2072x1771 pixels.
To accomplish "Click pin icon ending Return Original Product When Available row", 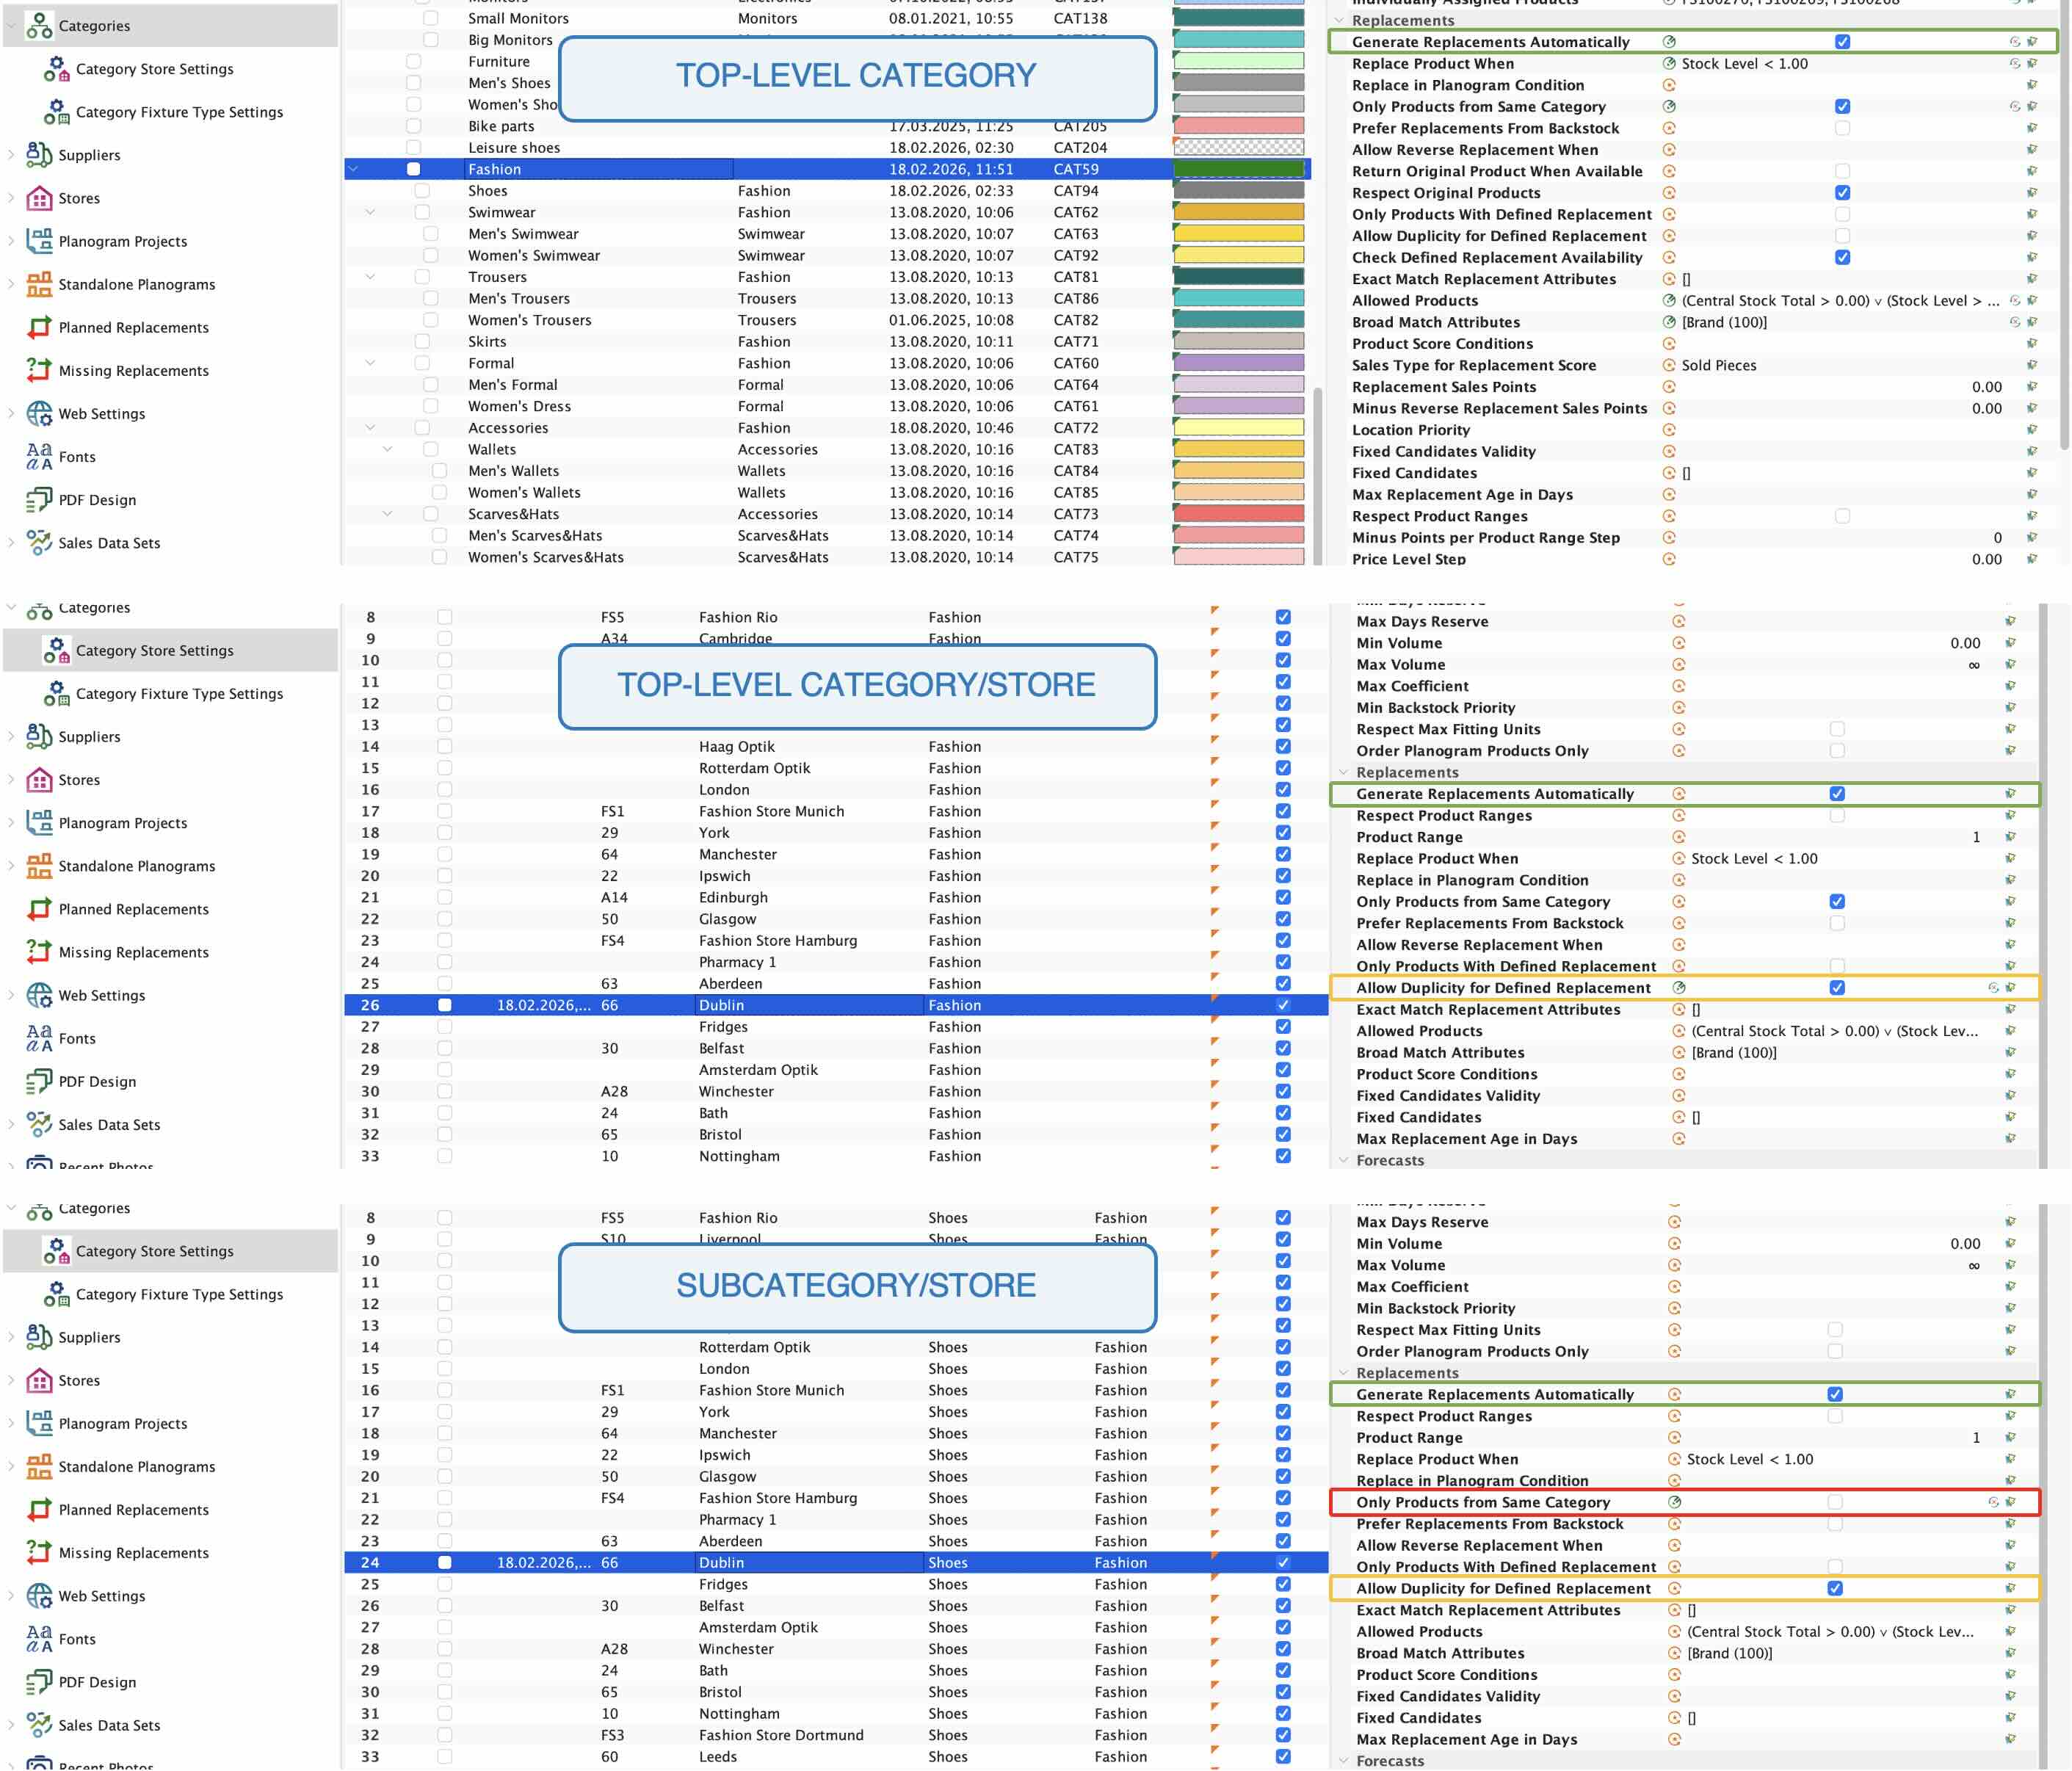I will click(x=2031, y=171).
